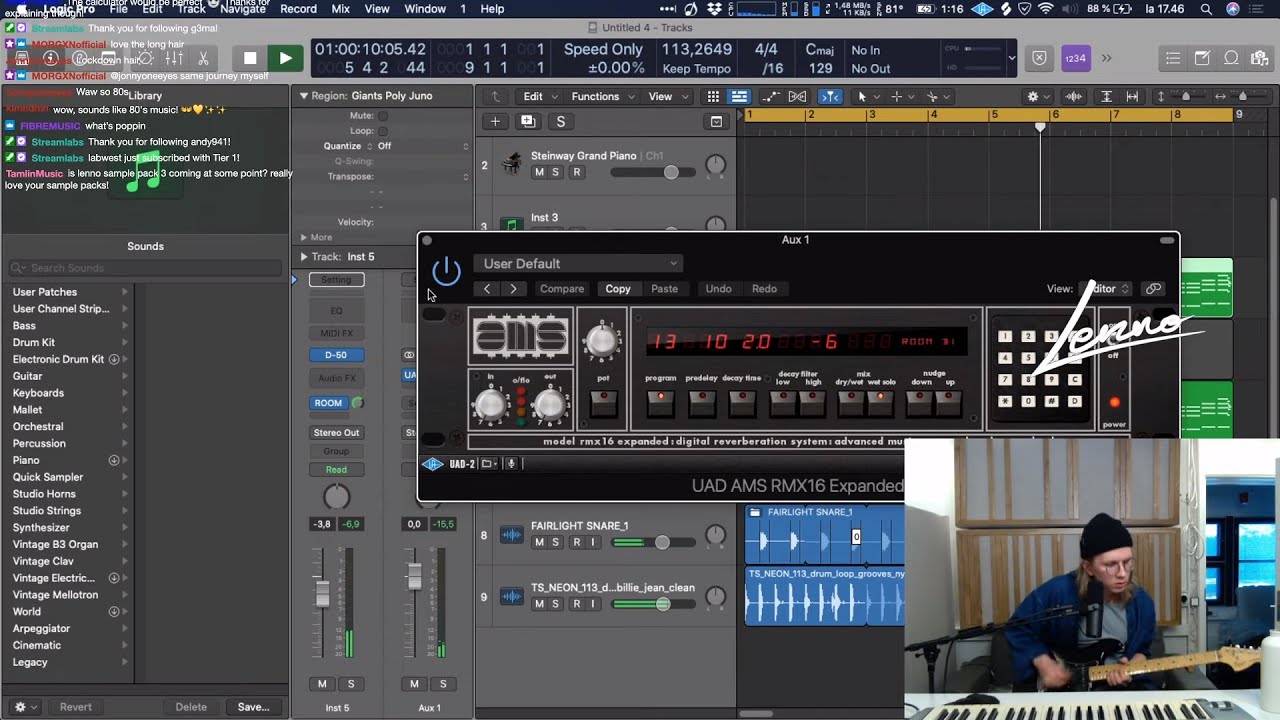
Task: Click keypad digit 1 on RMX16
Action: pyautogui.click(x=1005, y=337)
